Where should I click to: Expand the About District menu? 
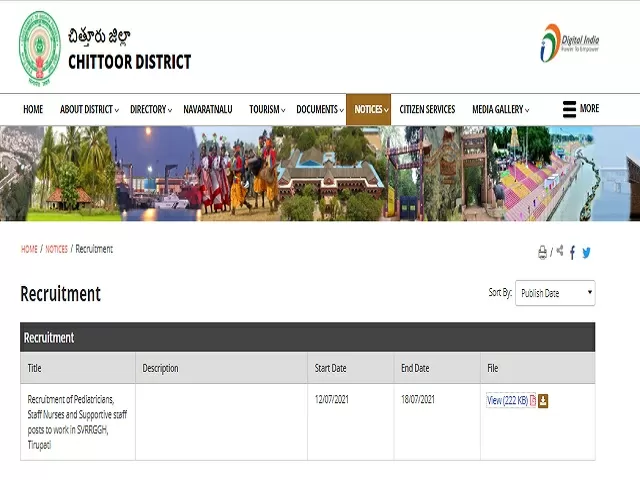(89, 110)
